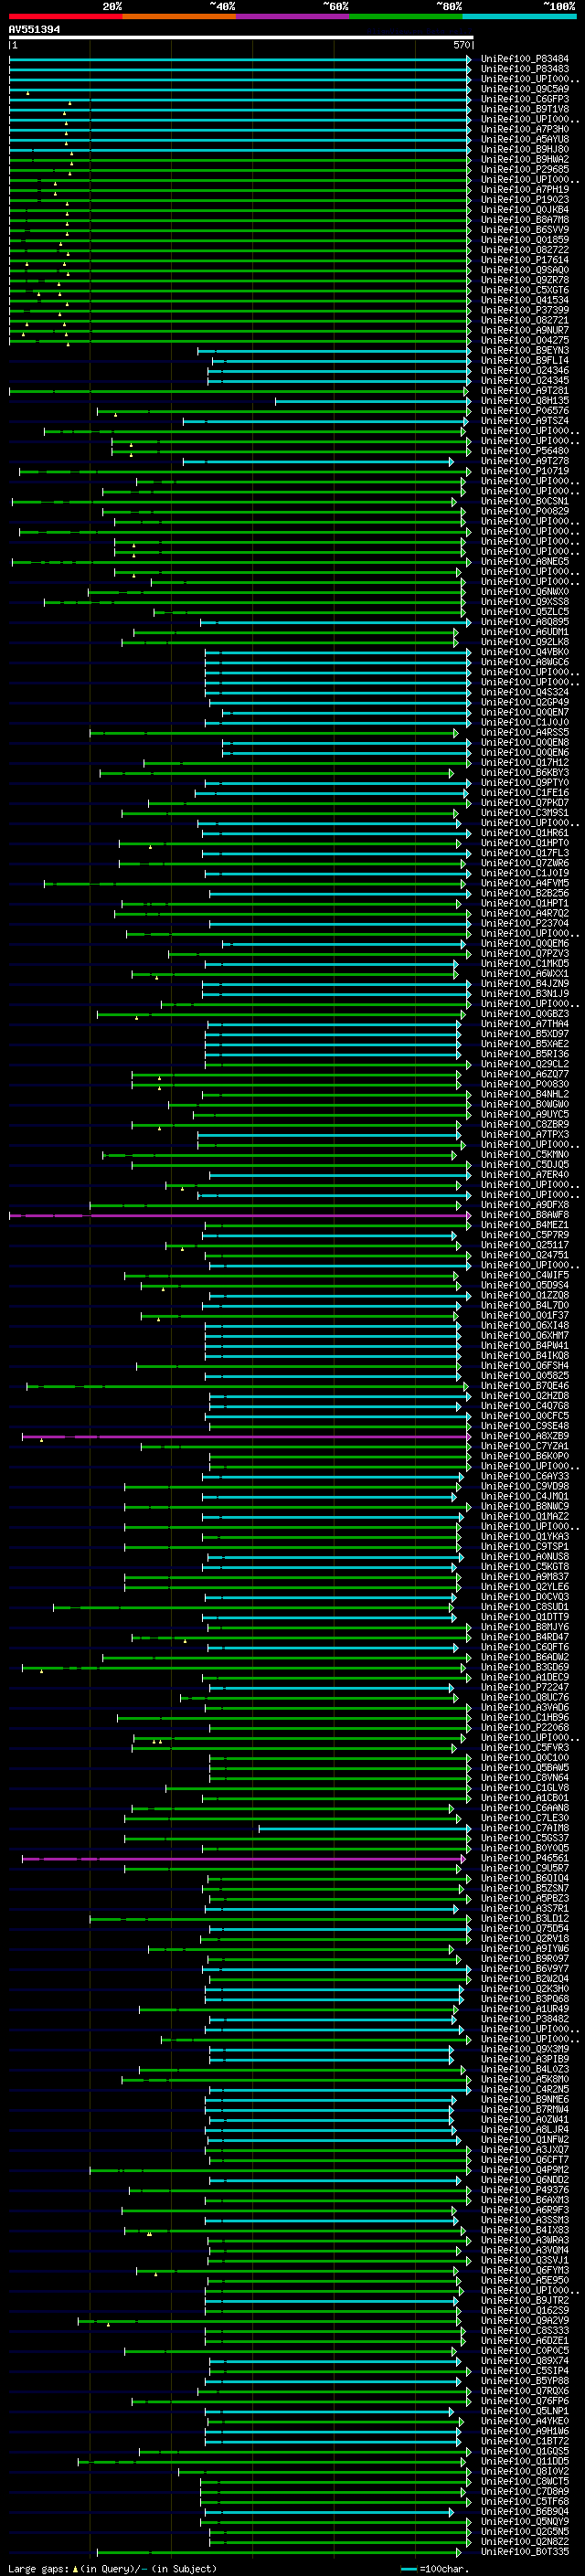Image resolution: width=585 pixels, height=2576 pixels.
Task: Click the purple ~60% identity legend segment
Action: pyautogui.click(x=293, y=16)
